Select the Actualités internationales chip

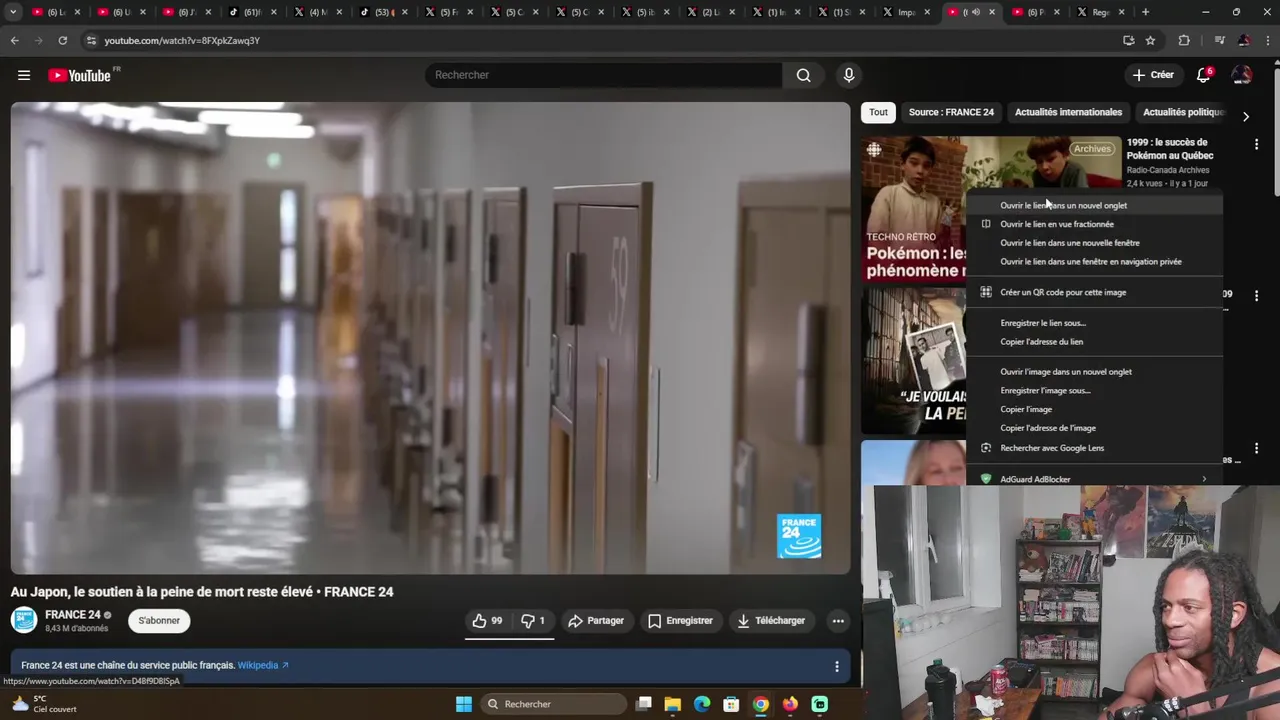1068,112
